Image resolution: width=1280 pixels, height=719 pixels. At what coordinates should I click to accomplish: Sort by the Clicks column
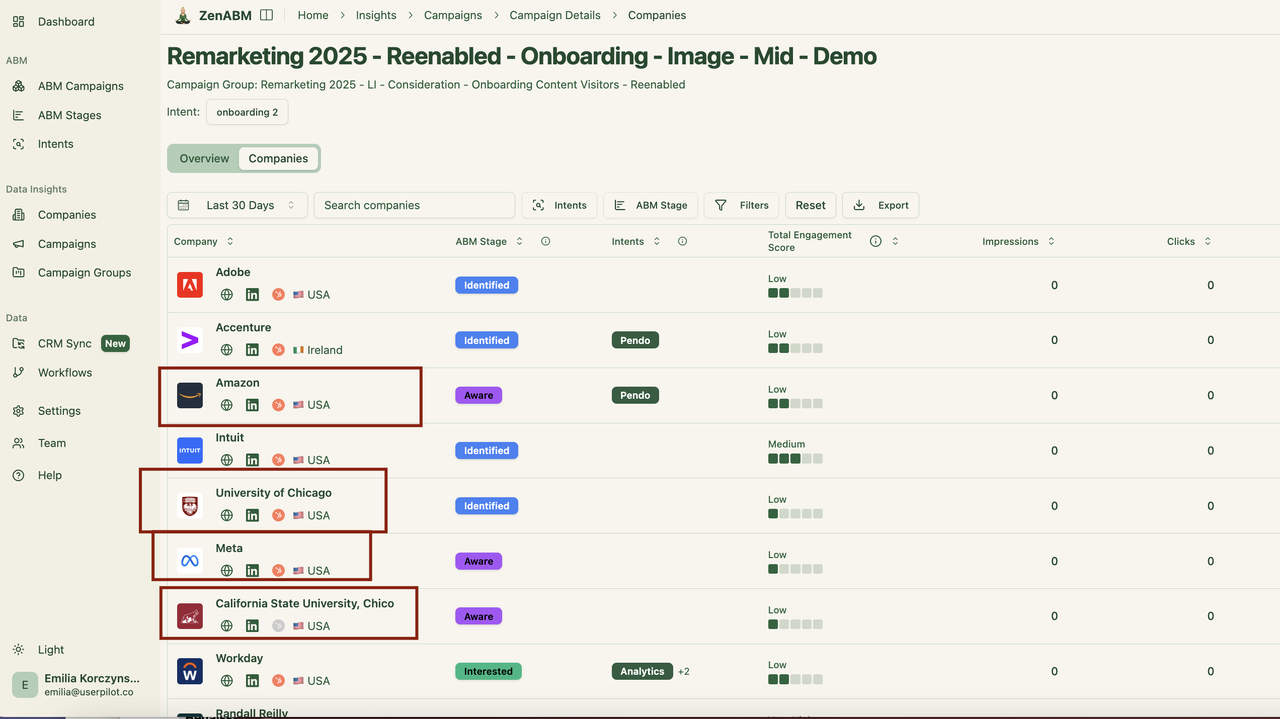click(x=1189, y=241)
